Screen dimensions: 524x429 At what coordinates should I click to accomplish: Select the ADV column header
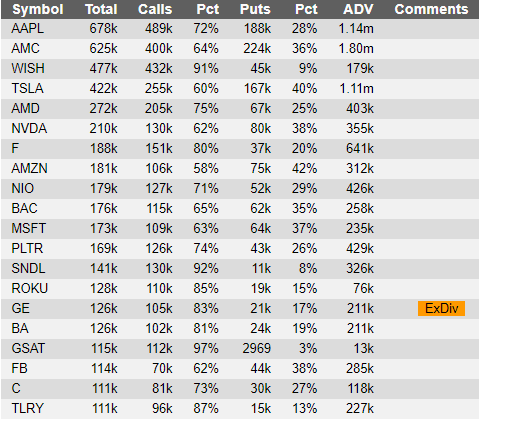coord(358,9)
